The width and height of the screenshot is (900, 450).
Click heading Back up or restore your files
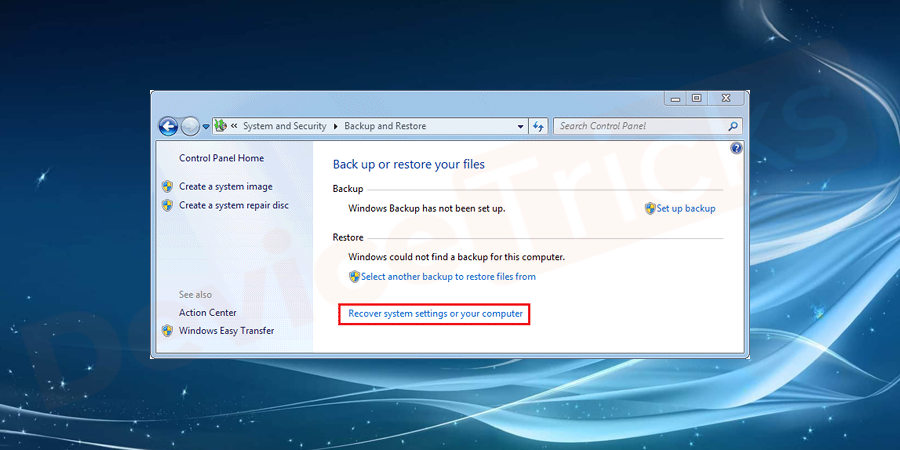[x=409, y=165]
